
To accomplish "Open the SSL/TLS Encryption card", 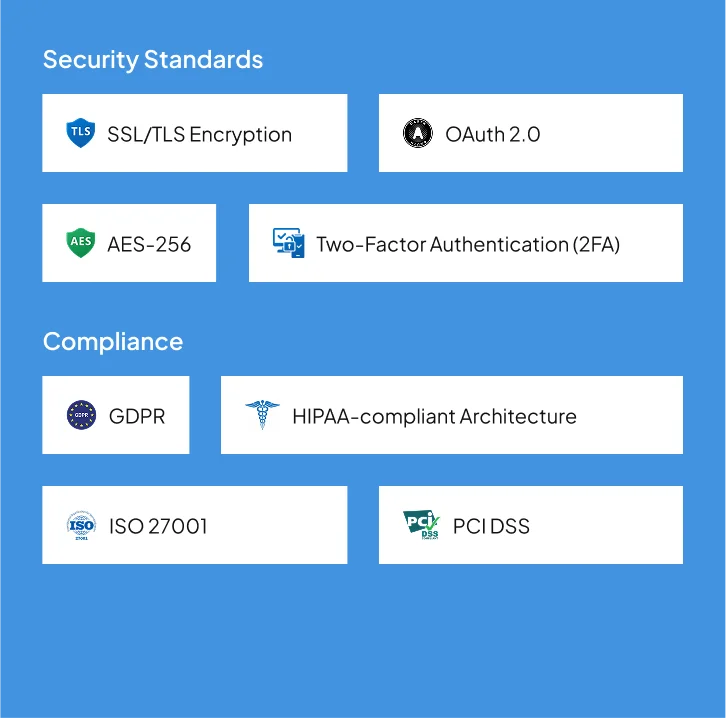I will [194, 133].
